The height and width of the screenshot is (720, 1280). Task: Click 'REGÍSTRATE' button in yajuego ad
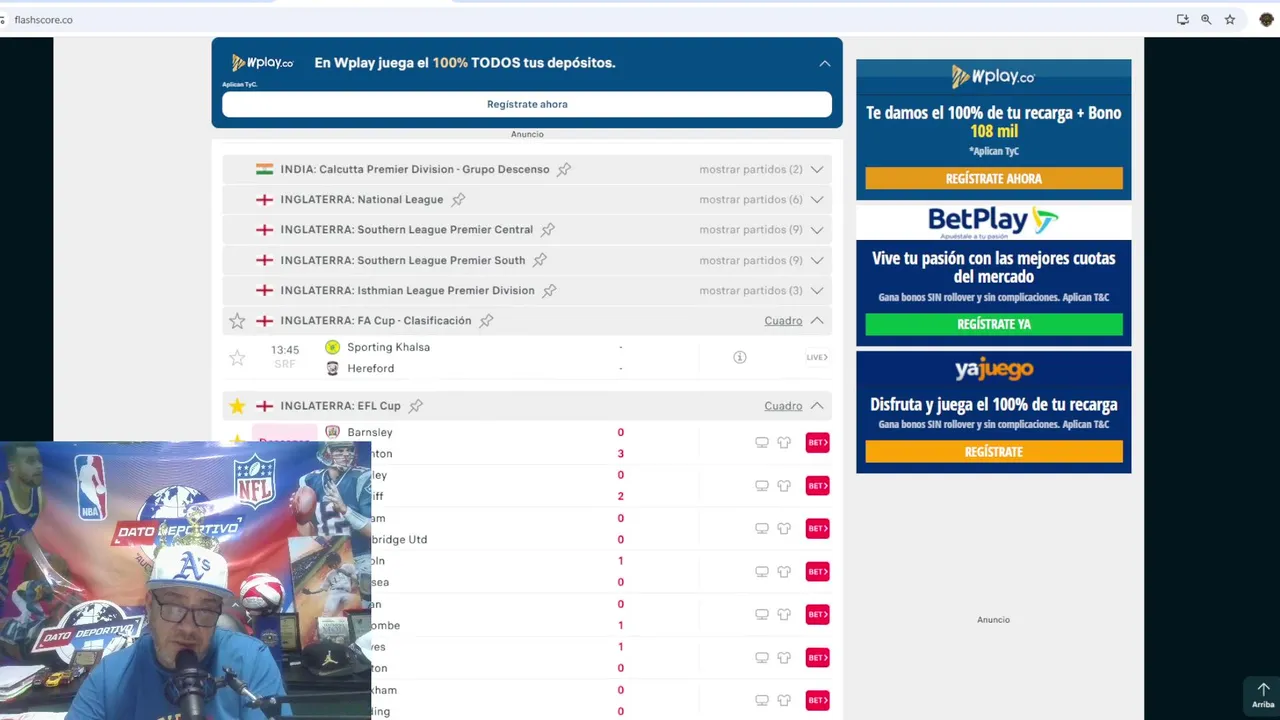(x=994, y=452)
